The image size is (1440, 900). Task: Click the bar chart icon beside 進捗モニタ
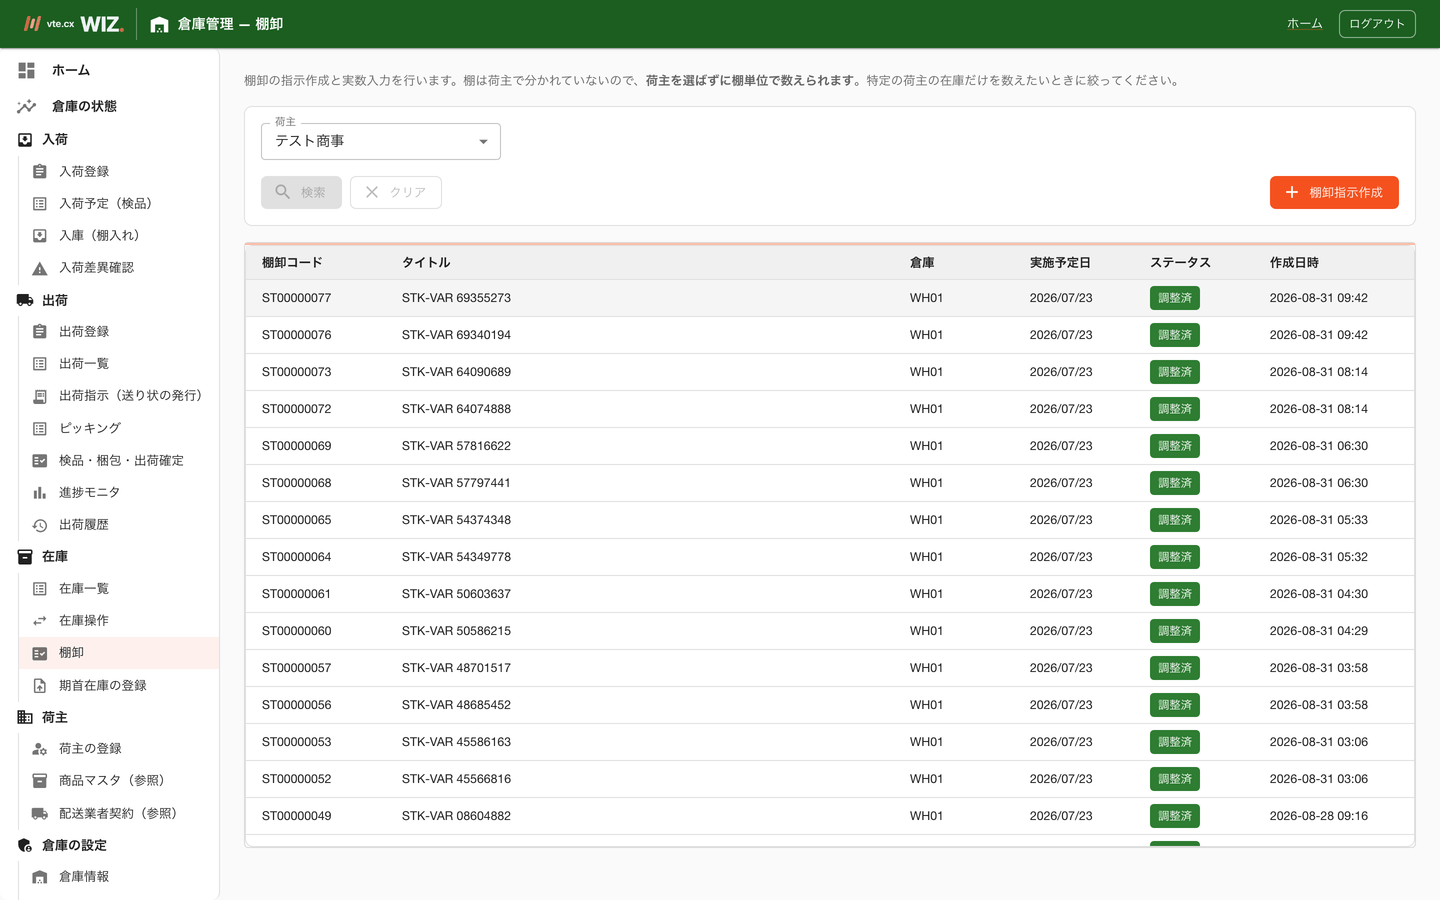point(40,493)
